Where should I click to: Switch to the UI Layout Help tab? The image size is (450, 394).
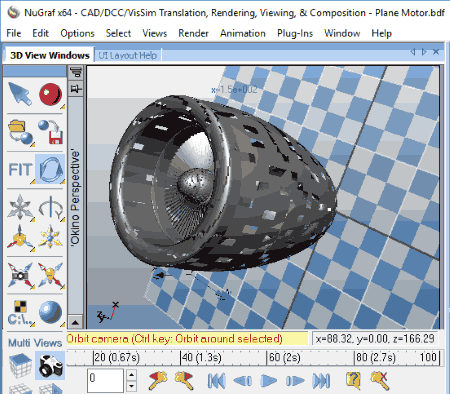point(127,55)
